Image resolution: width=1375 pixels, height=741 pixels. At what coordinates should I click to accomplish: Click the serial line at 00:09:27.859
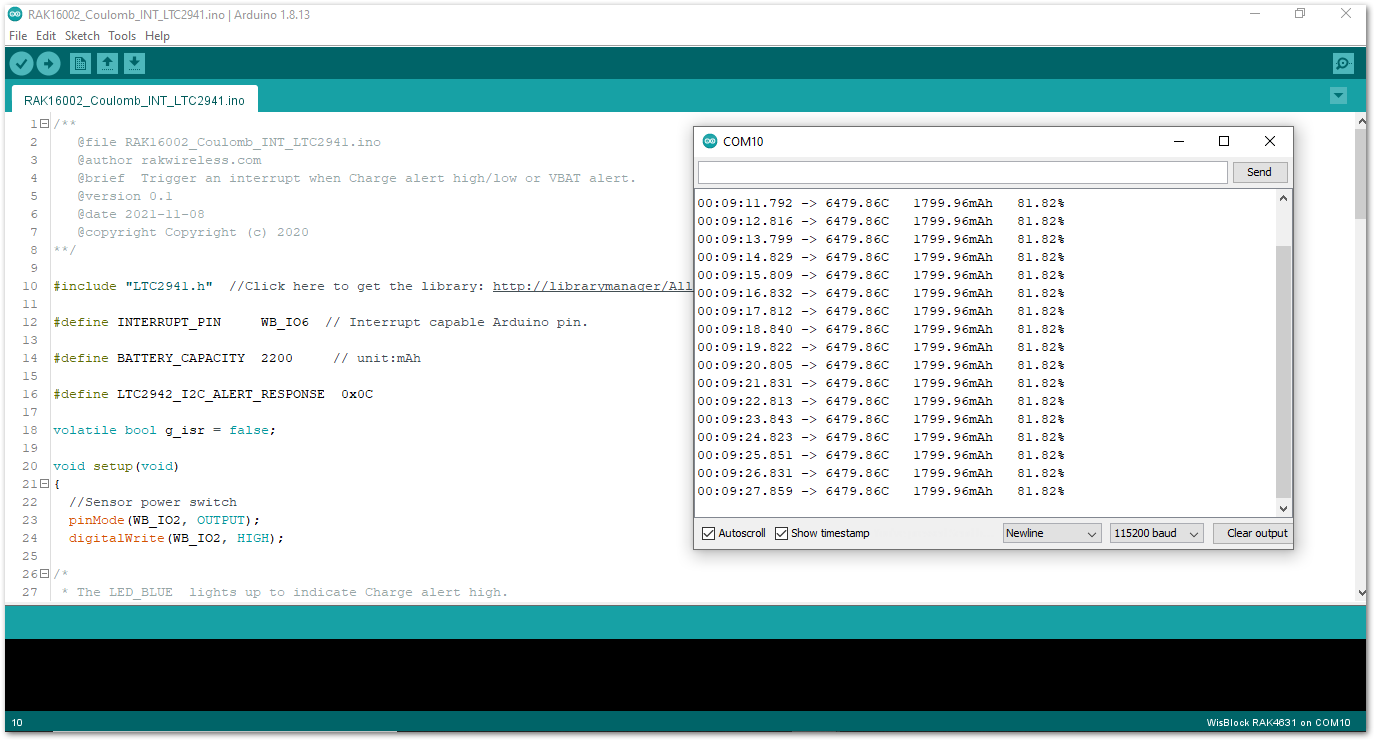[x=881, y=491]
